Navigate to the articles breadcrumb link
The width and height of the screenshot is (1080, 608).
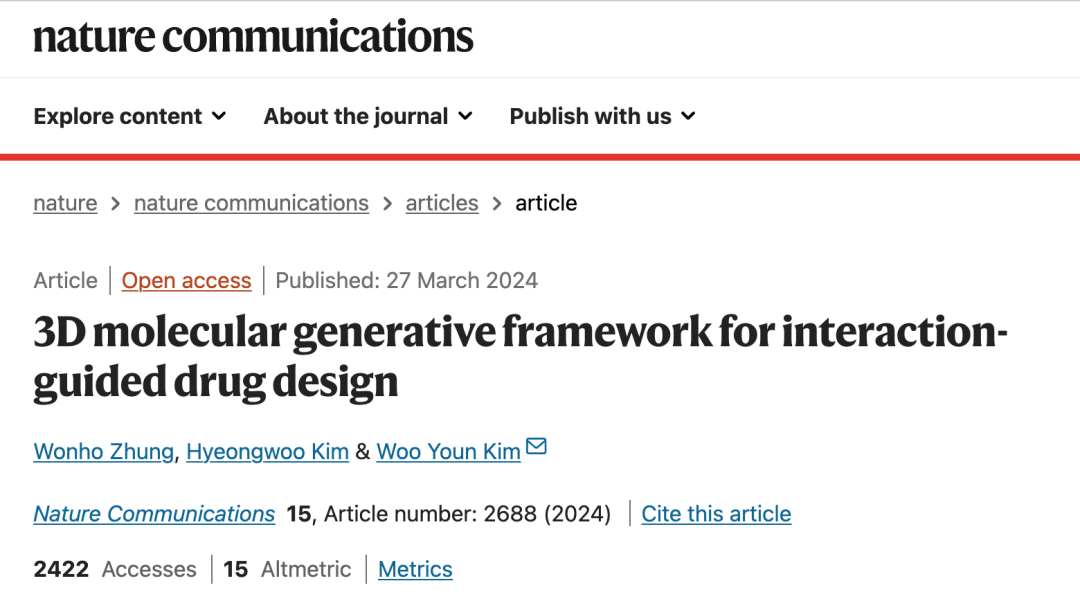tap(442, 203)
